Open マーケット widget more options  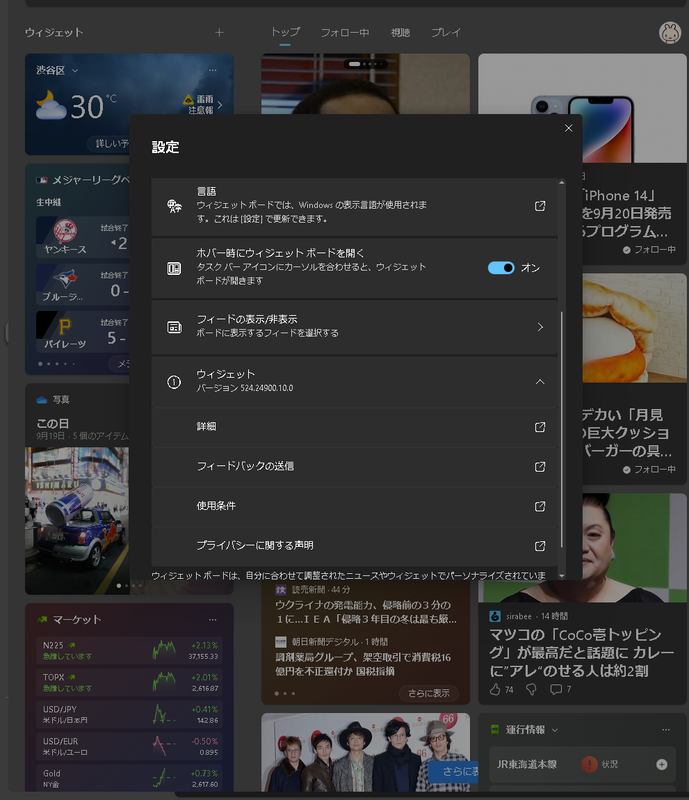(212, 620)
